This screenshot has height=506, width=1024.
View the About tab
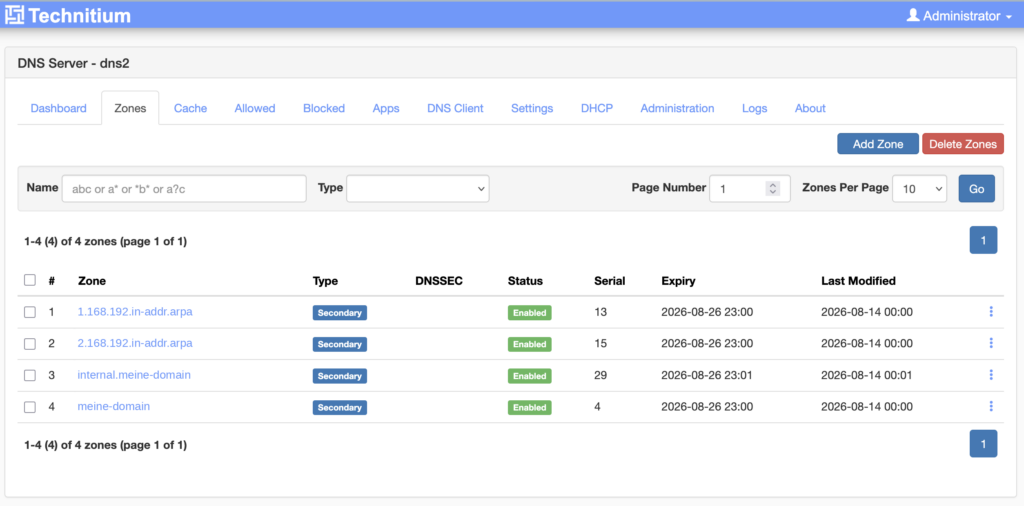point(810,108)
